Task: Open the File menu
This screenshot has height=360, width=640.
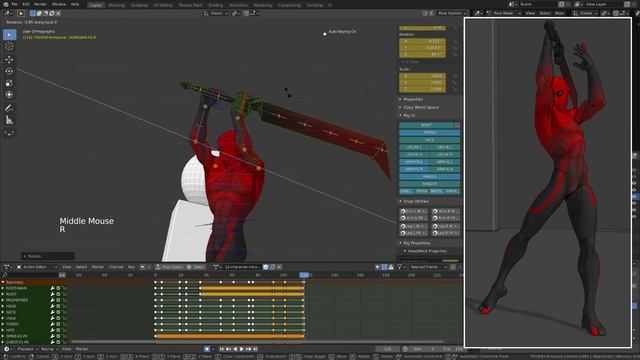Action: tap(15, 4)
